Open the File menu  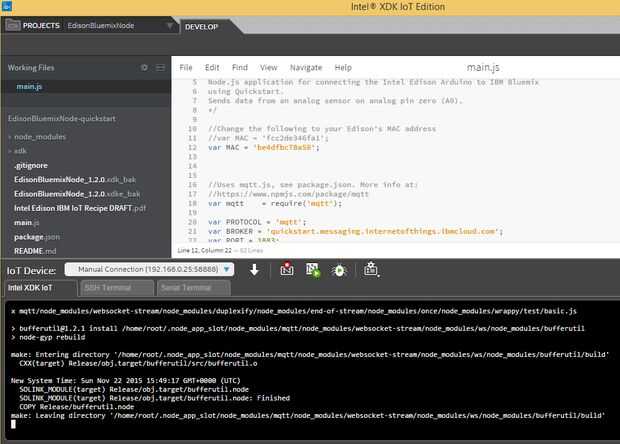[186, 68]
